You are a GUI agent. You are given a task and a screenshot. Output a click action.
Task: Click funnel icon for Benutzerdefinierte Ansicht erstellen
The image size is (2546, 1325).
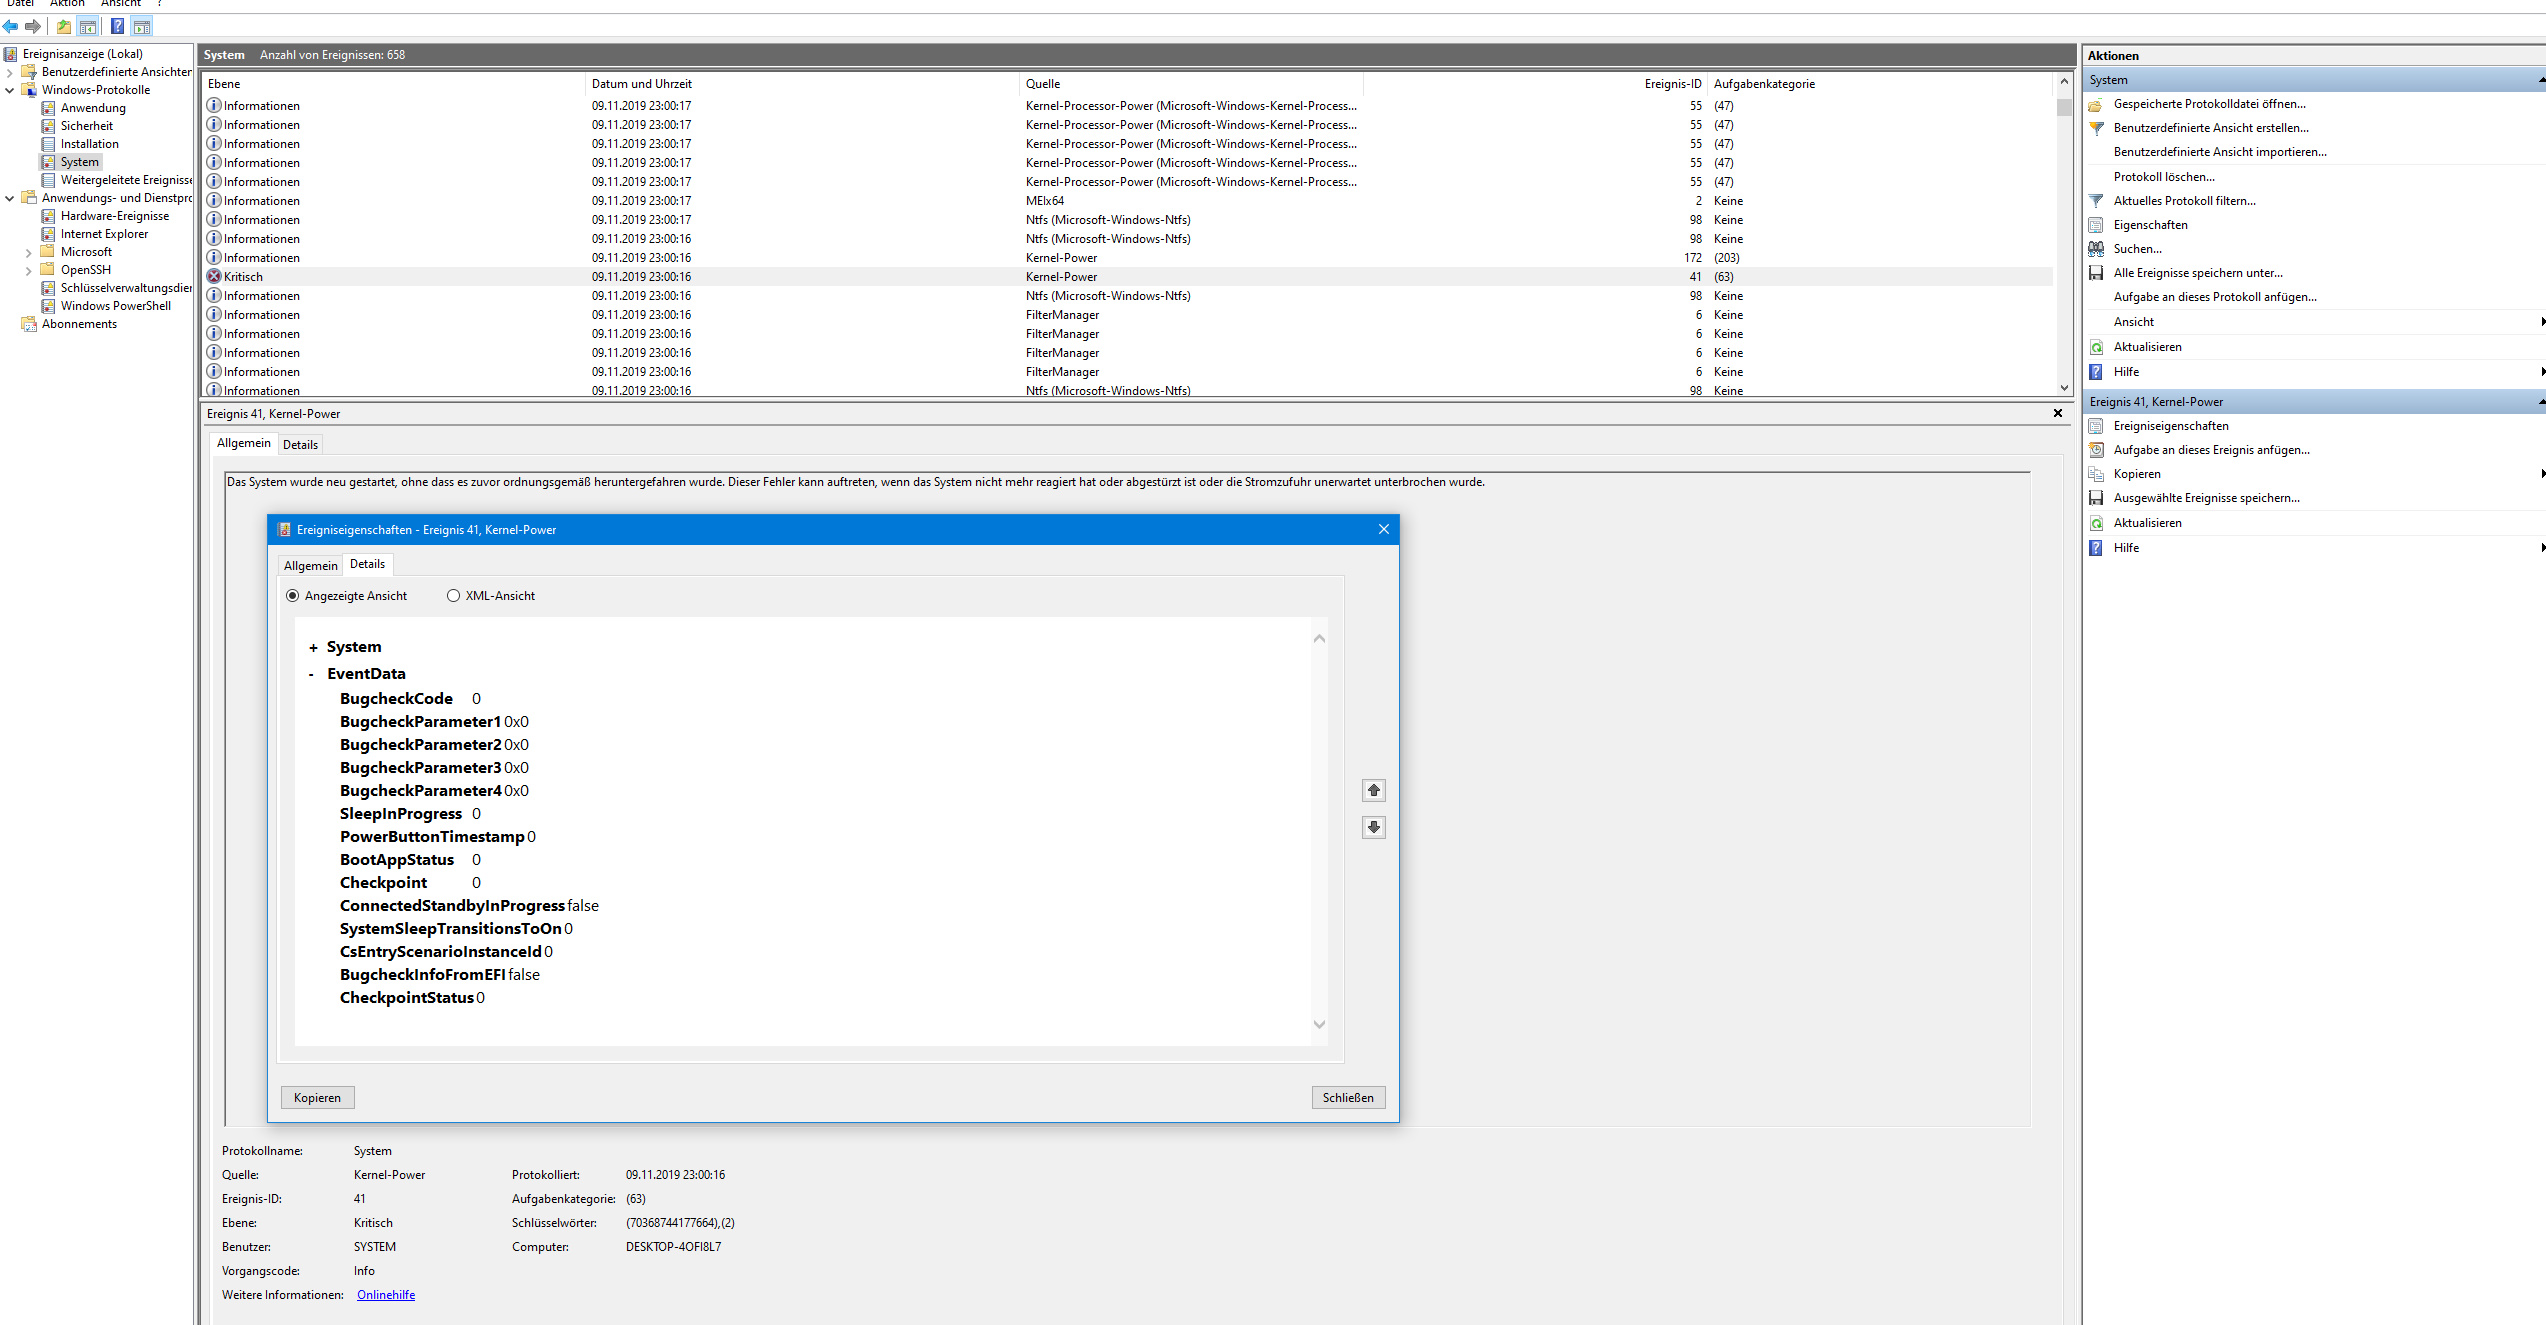[2097, 128]
